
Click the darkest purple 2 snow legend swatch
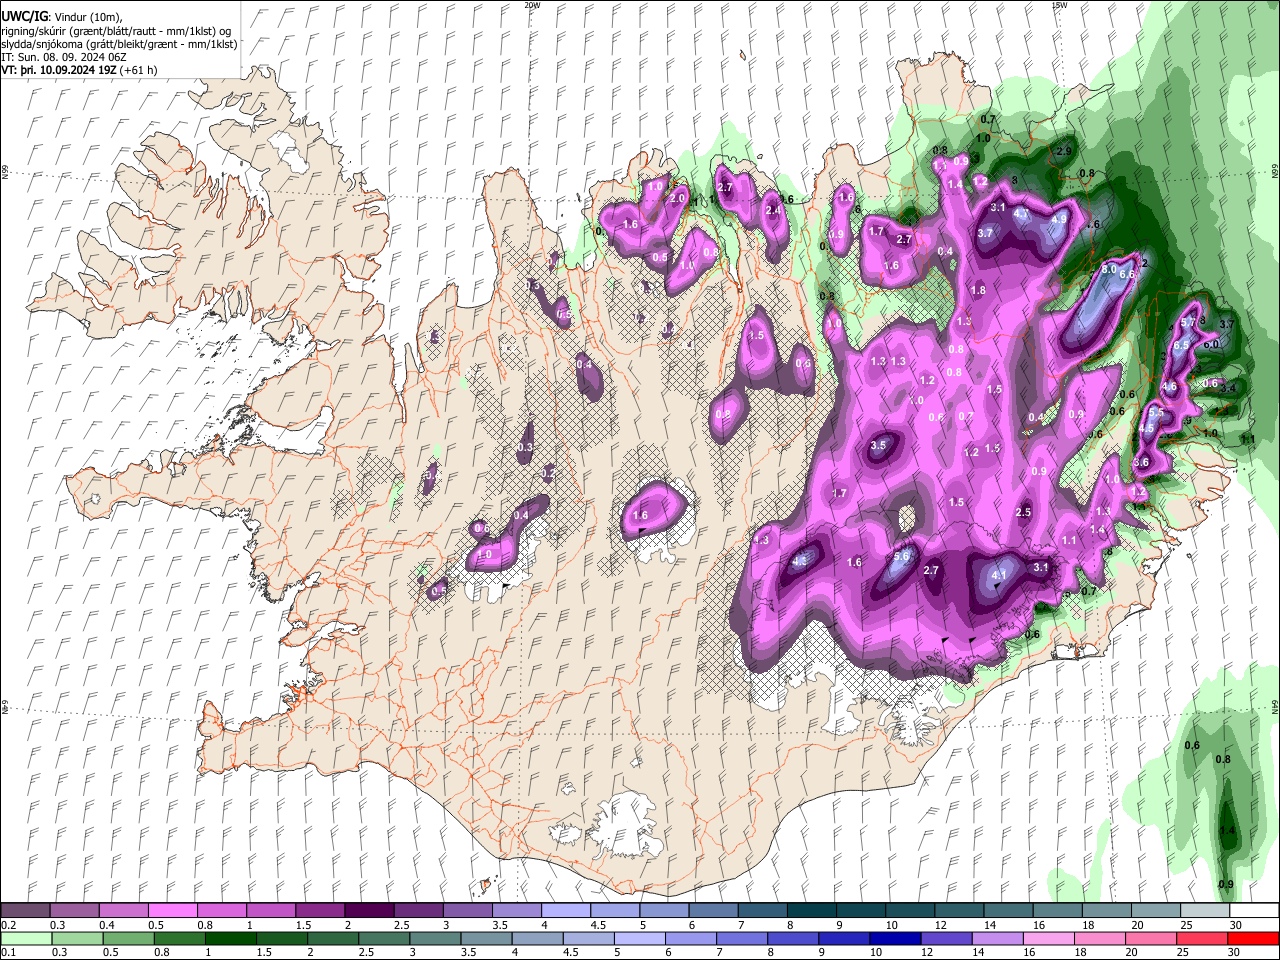pyautogui.click(x=369, y=911)
